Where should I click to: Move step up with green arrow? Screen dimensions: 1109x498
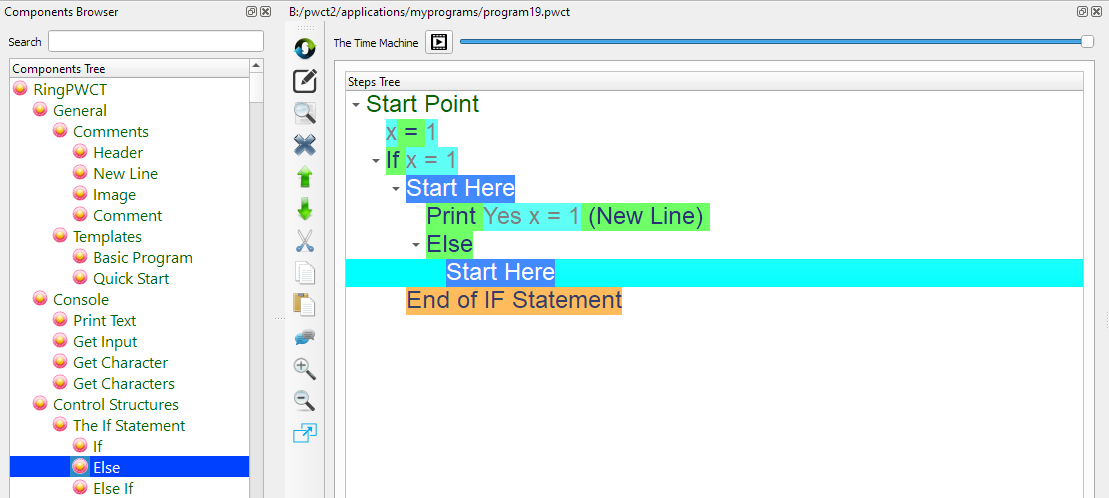point(305,177)
